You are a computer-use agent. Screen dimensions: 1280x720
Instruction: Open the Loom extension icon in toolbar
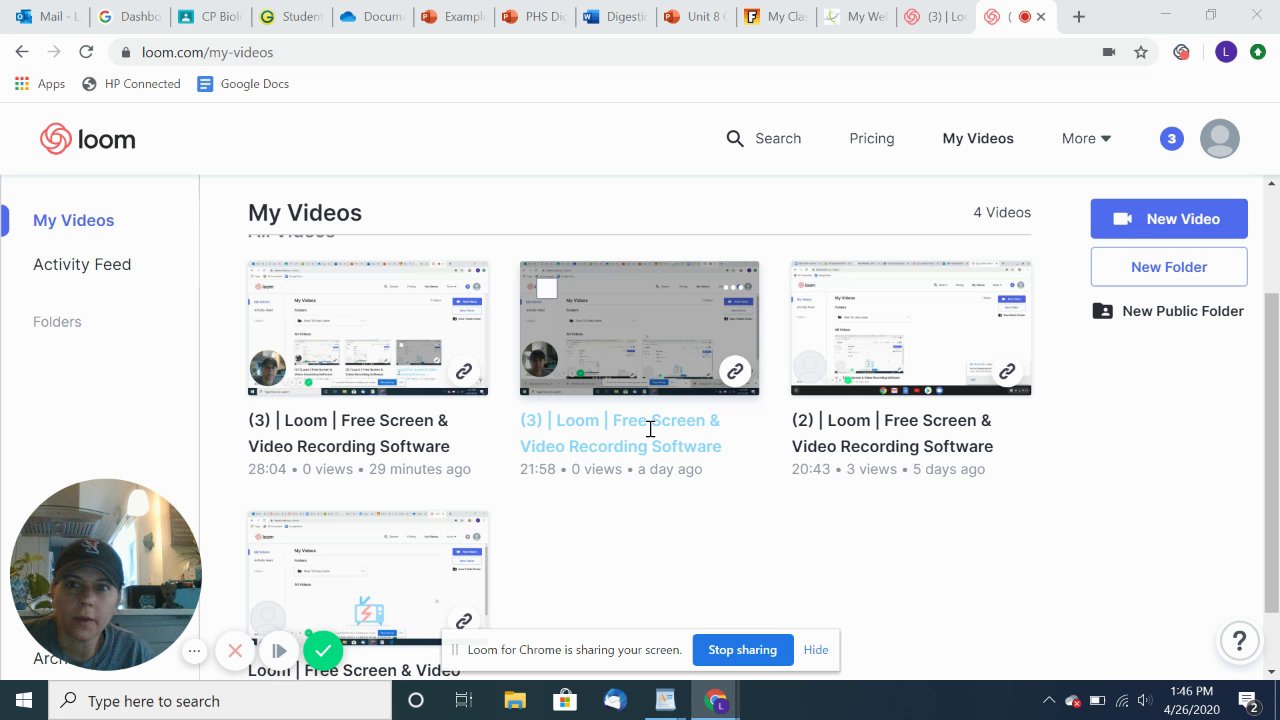pyautogui.click(x=1182, y=52)
